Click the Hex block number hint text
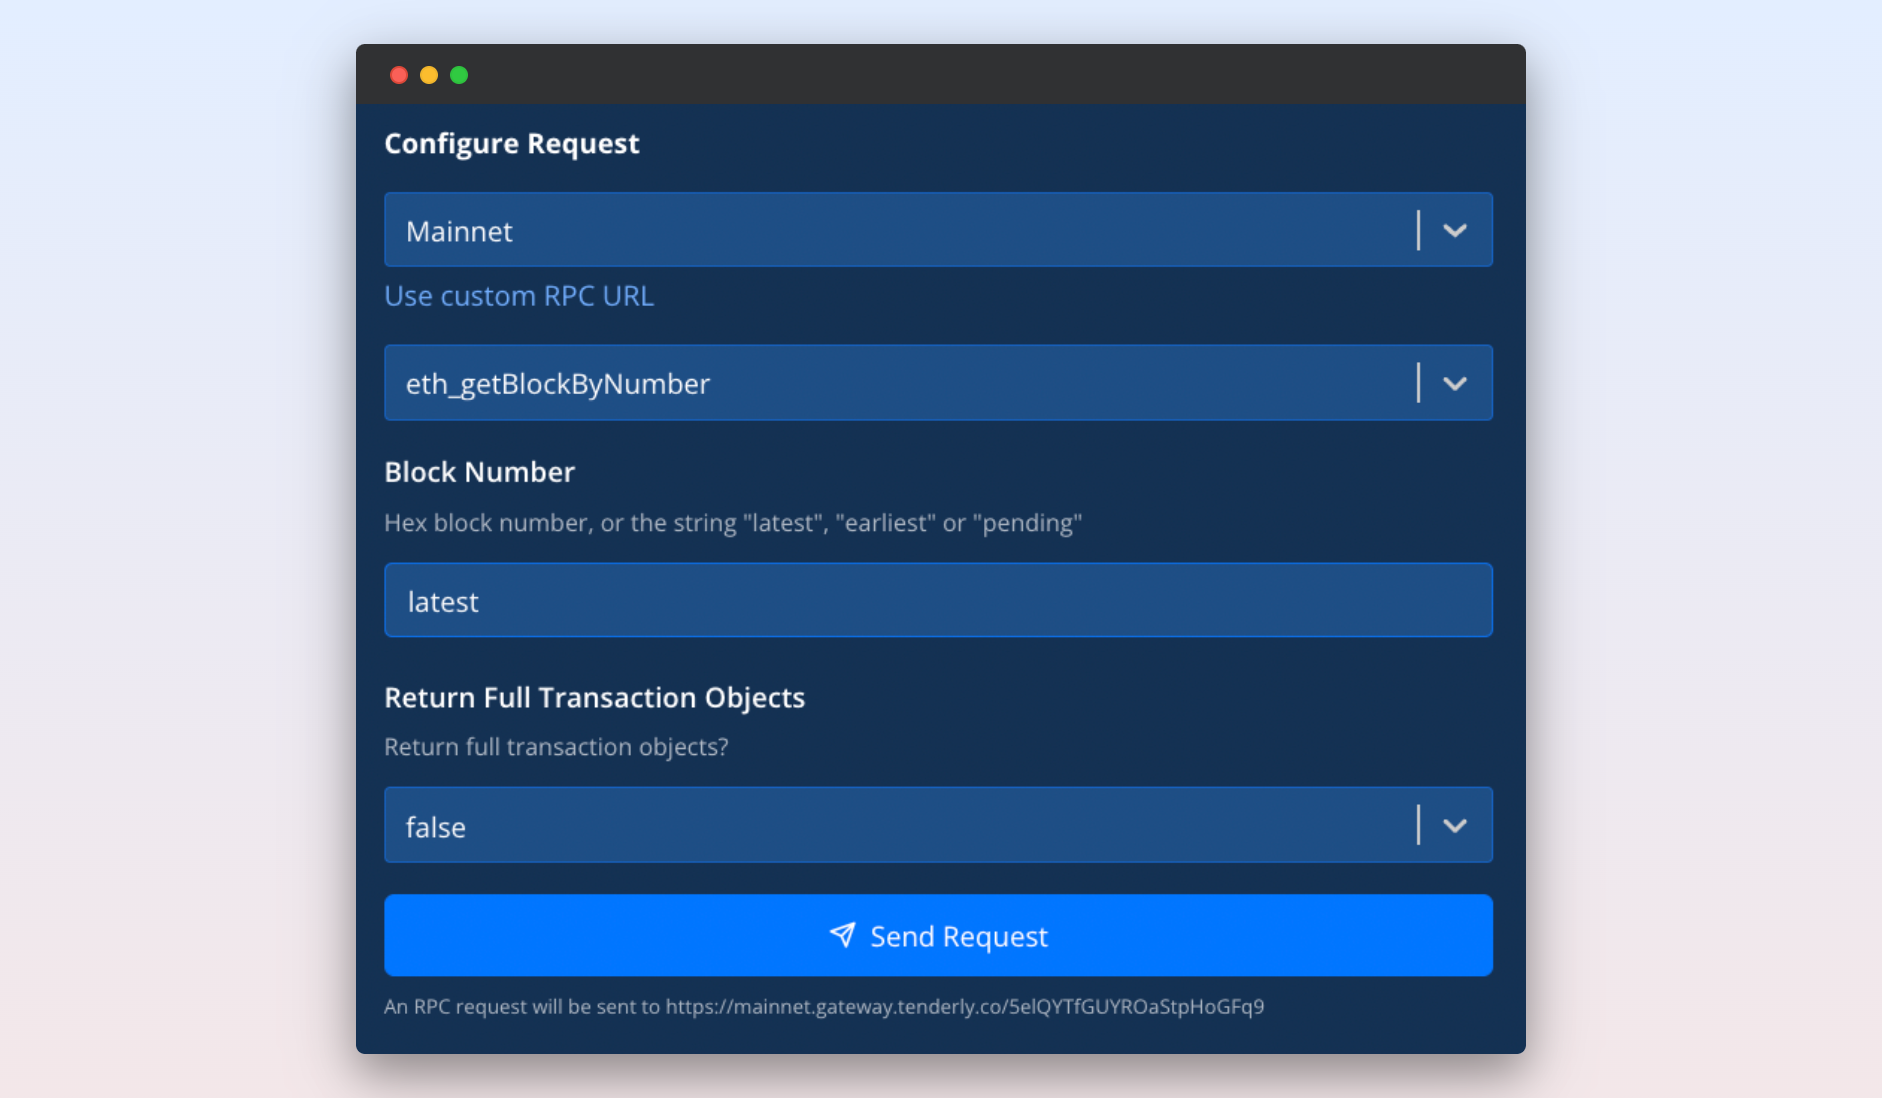1882x1098 pixels. click(x=733, y=523)
